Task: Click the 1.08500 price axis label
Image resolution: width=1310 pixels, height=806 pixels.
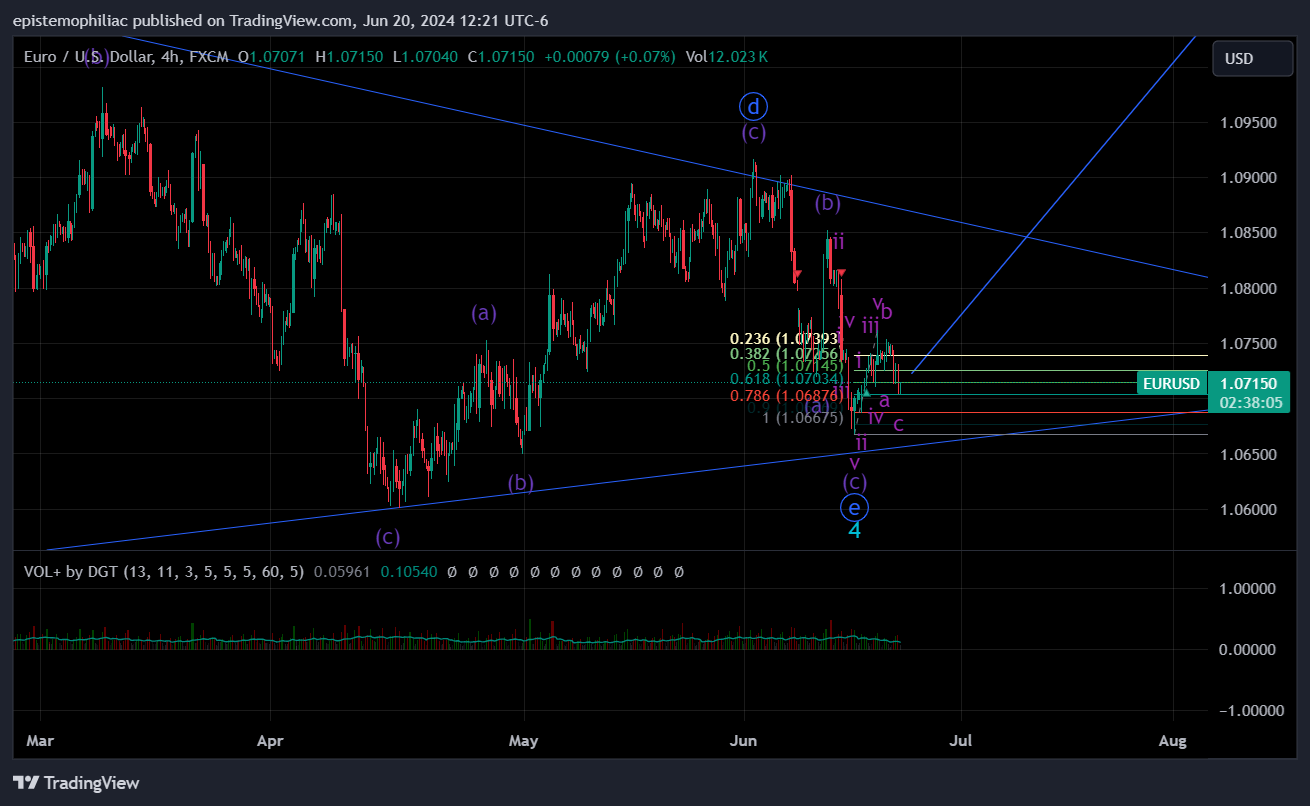Action: coord(1249,233)
